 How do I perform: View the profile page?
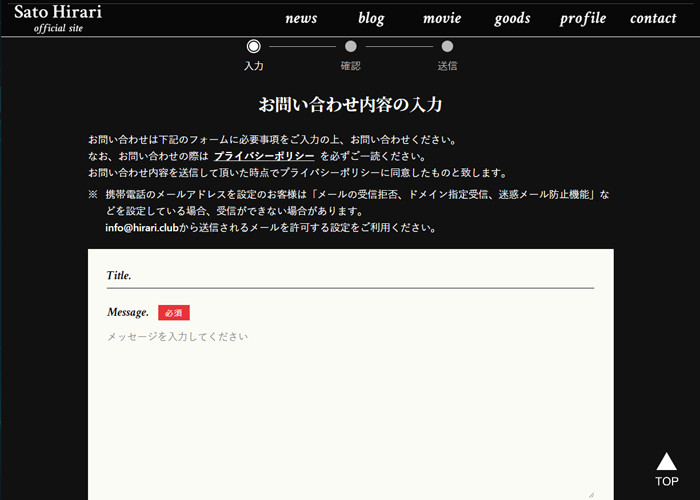click(x=583, y=18)
